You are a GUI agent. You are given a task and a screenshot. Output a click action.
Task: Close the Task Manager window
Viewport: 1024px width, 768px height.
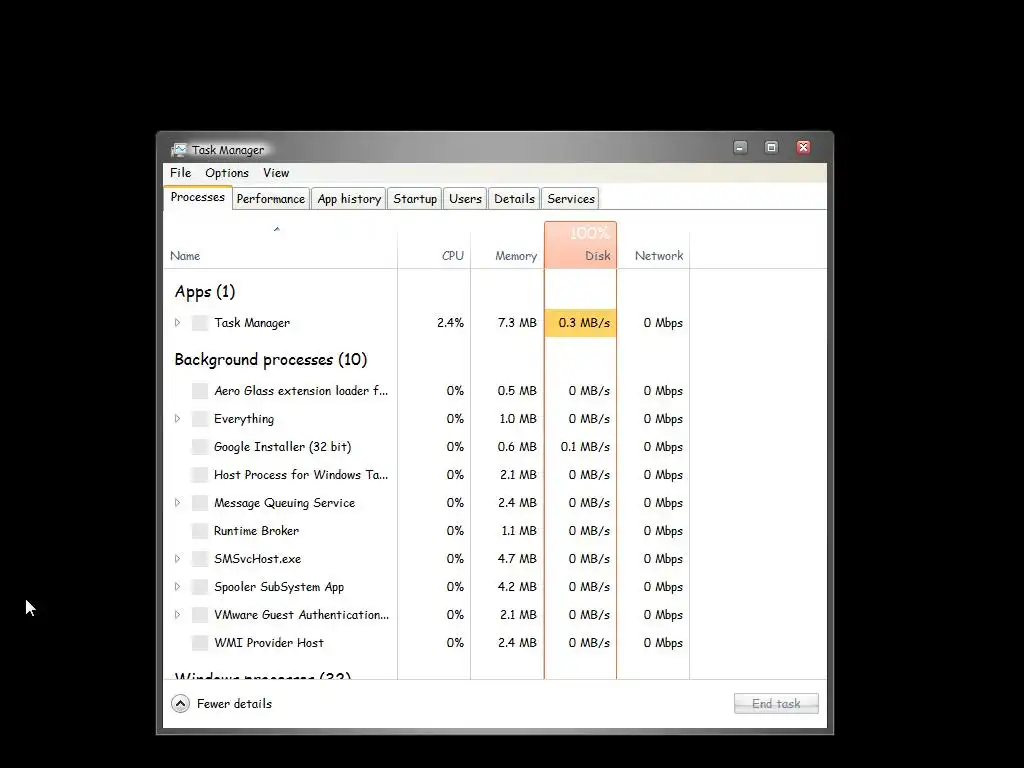(x=803, y=148)
